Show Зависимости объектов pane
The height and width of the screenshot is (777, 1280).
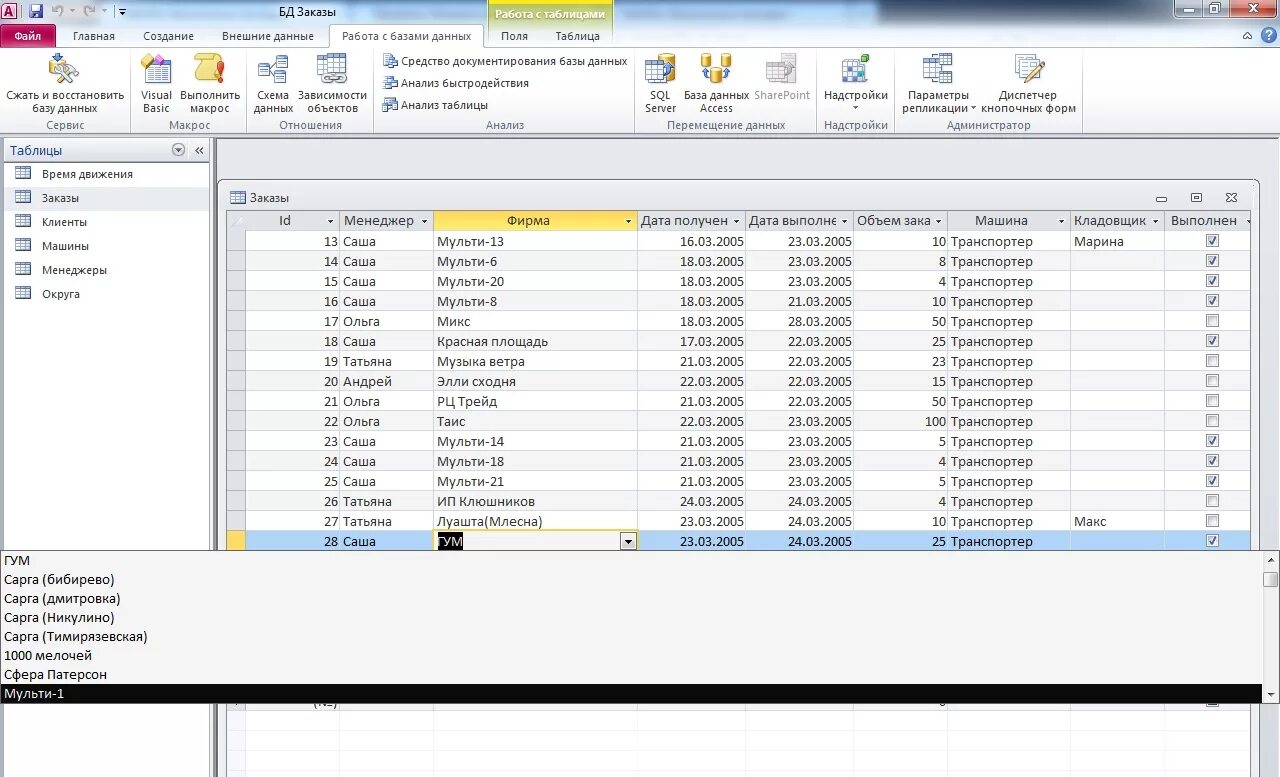coord(332,84)
